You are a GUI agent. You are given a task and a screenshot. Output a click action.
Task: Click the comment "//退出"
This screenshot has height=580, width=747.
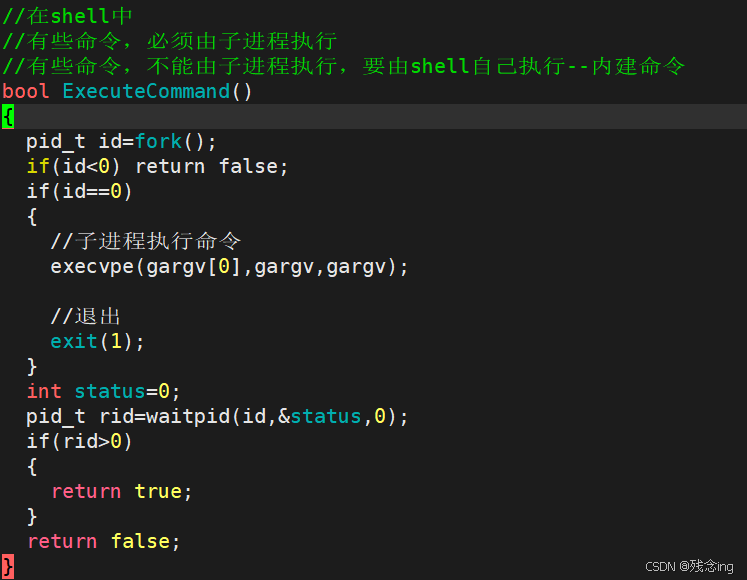point(86,316)
